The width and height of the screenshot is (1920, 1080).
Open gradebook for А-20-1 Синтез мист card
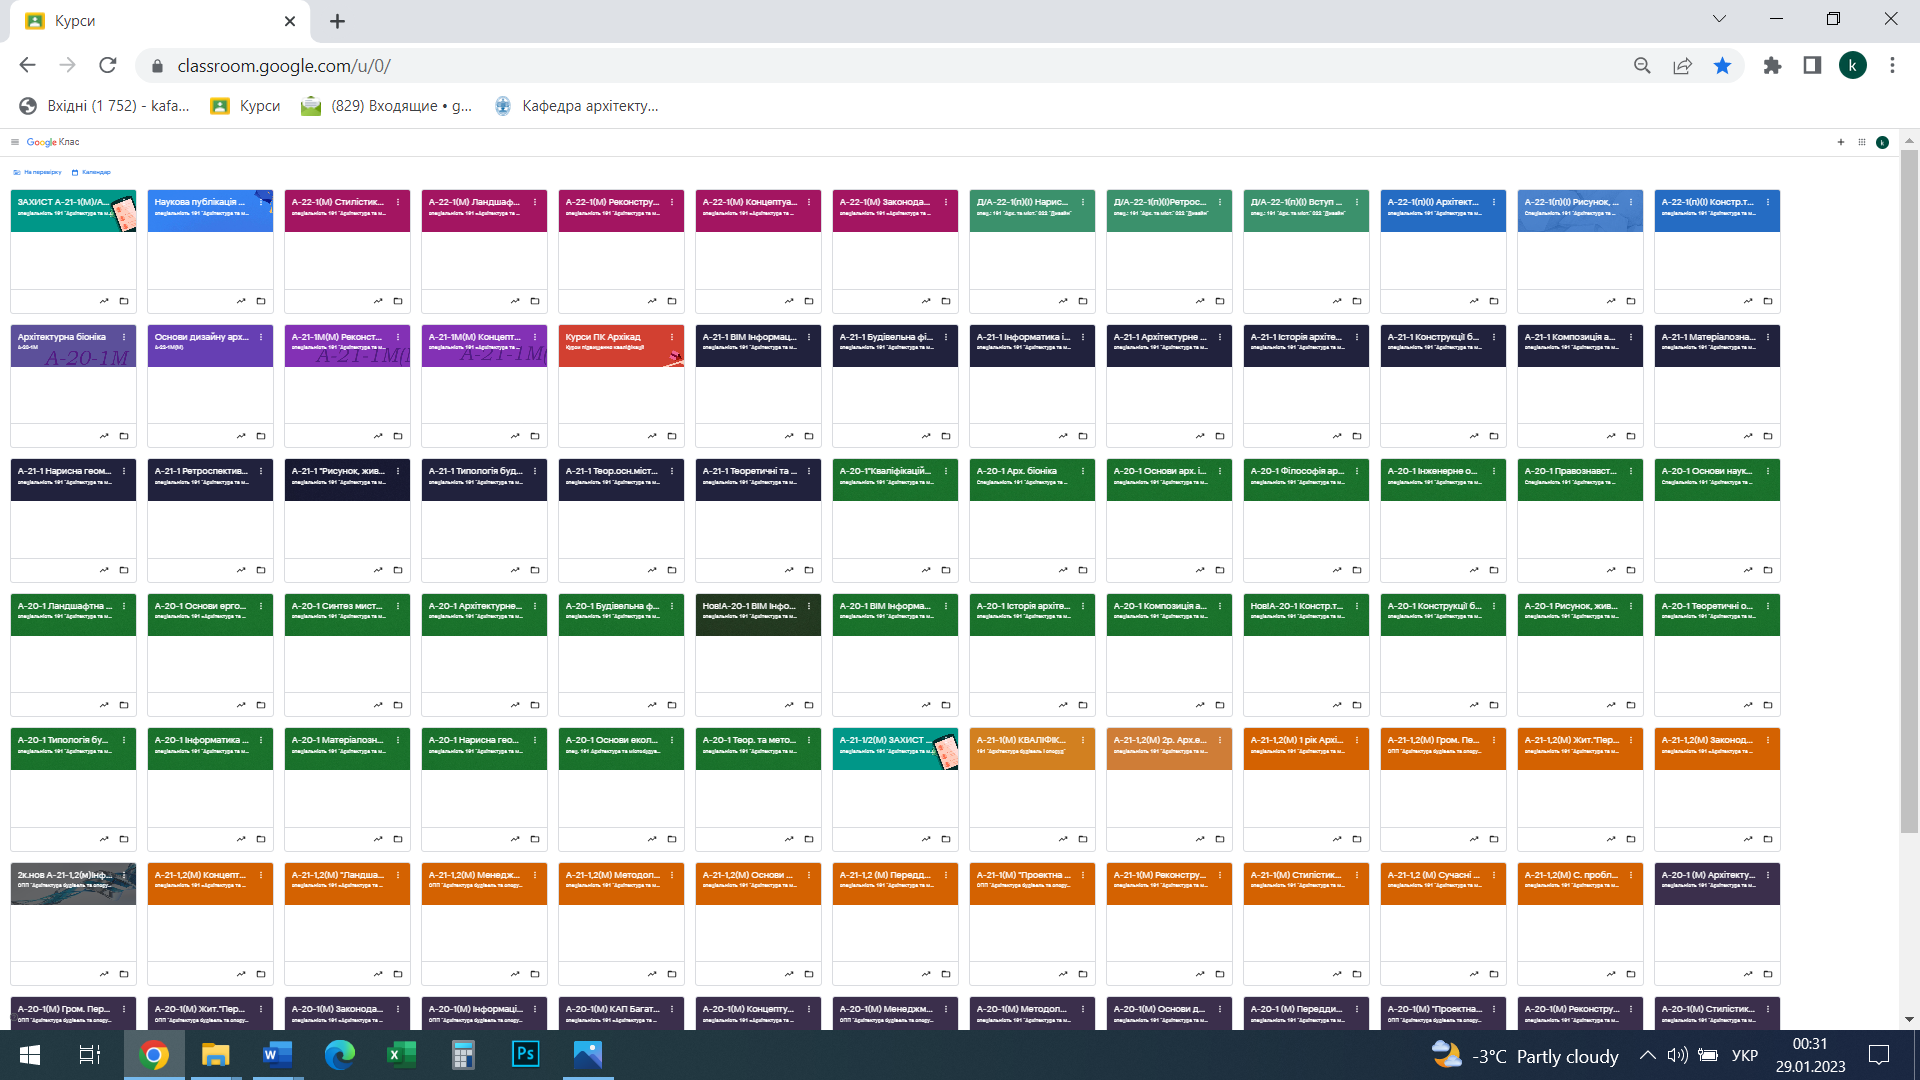point(378,705)
